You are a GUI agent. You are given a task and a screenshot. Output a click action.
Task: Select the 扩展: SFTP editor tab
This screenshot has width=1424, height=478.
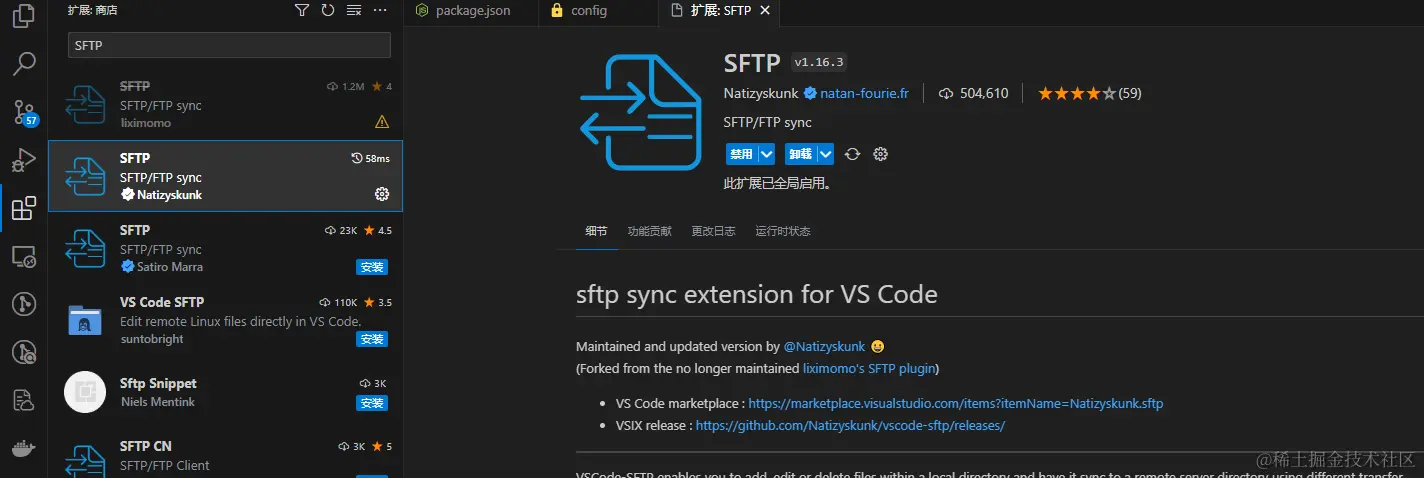[720, 11]
